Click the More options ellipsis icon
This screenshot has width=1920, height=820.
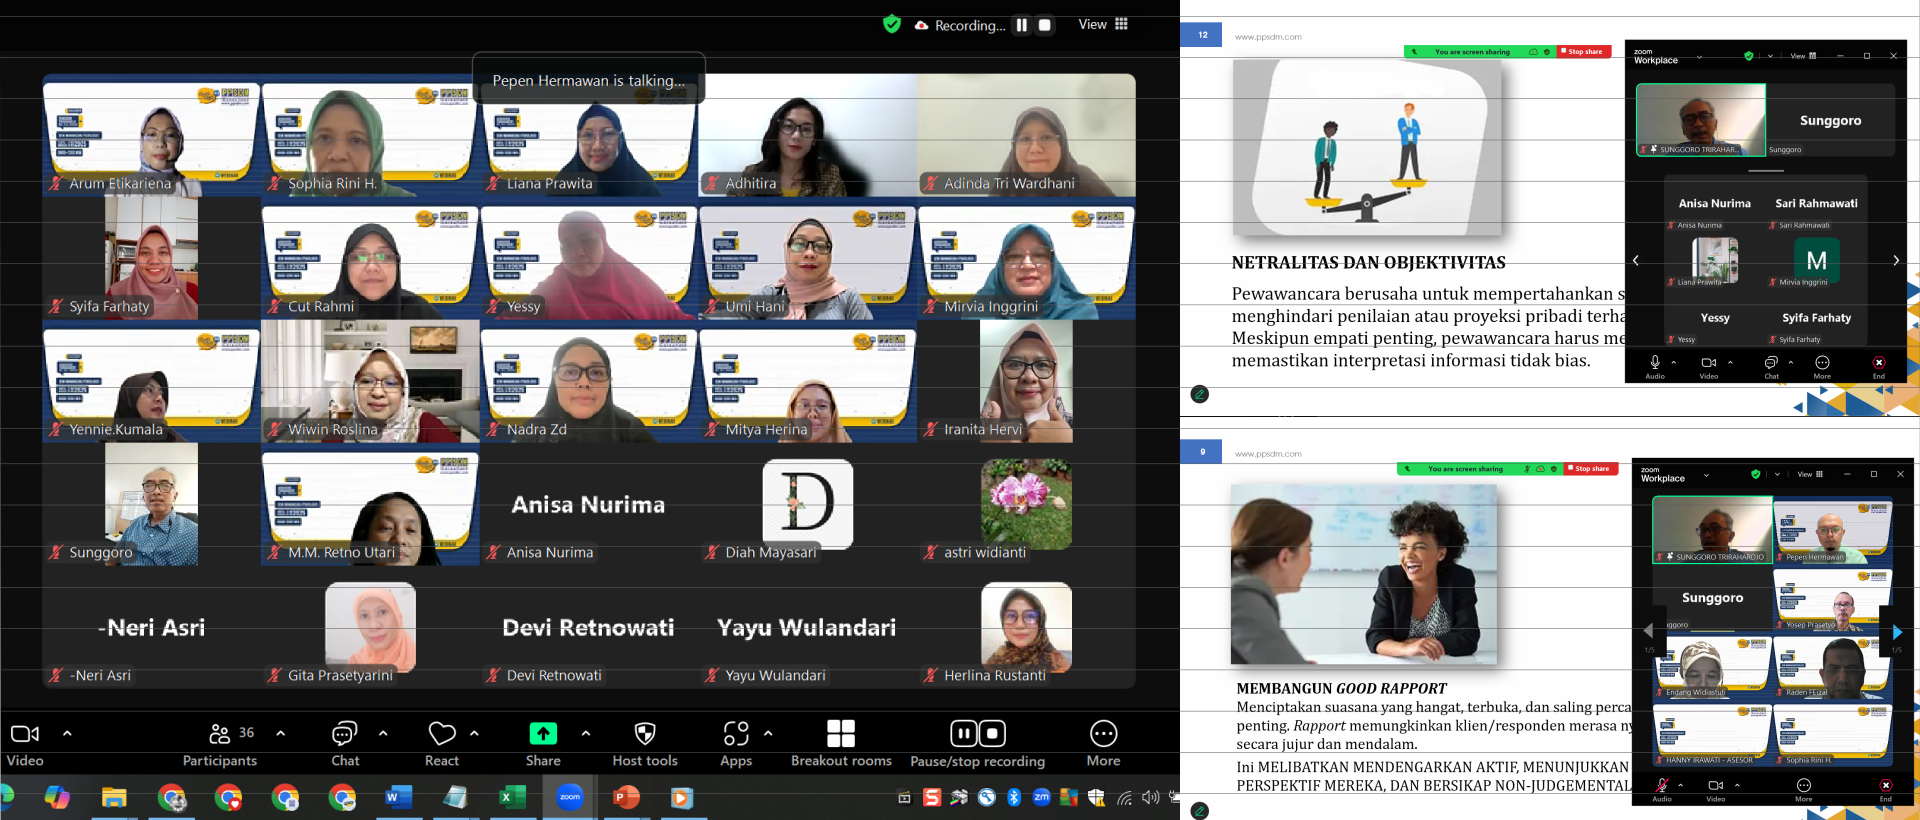[1103, 734]
